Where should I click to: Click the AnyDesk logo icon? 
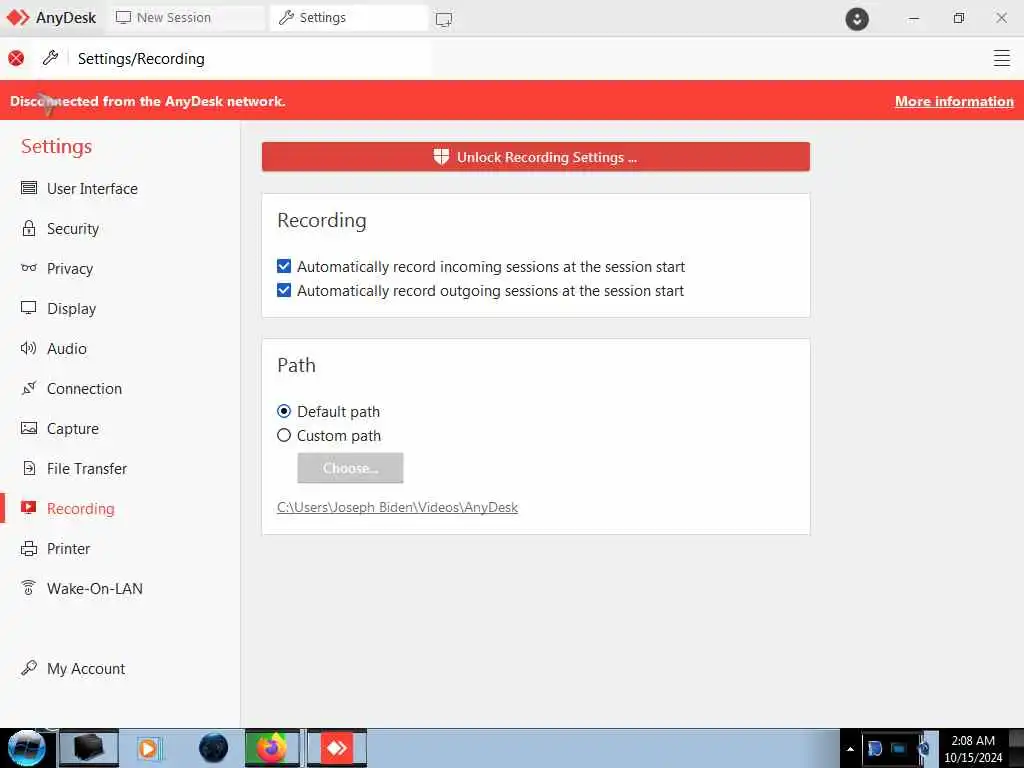pos(18,18)
